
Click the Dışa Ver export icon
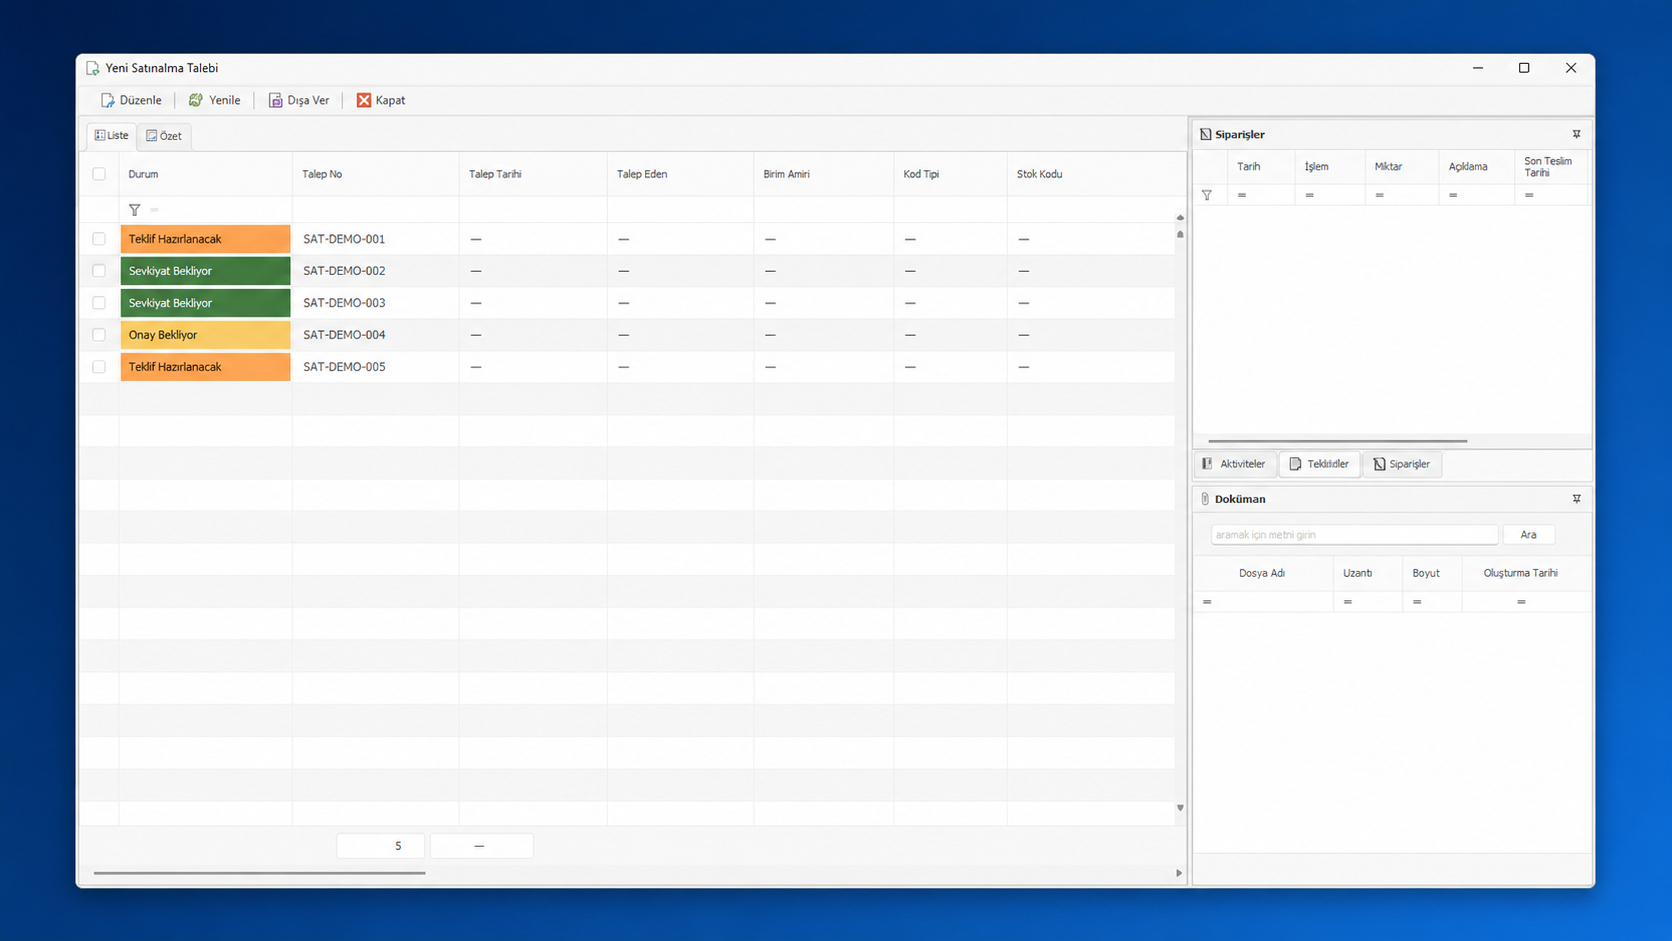click(275, 100)
